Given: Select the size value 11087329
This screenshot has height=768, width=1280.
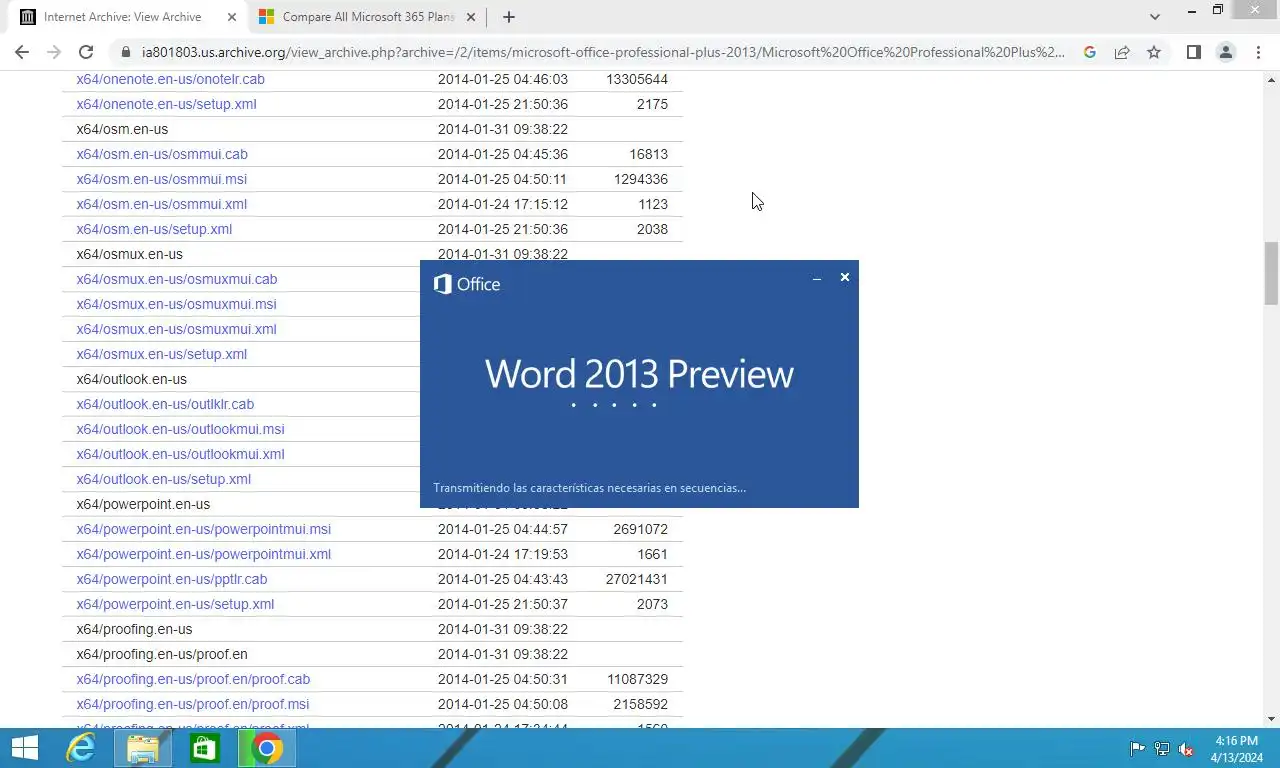Looking at the screenshot, I should (637, 679).
